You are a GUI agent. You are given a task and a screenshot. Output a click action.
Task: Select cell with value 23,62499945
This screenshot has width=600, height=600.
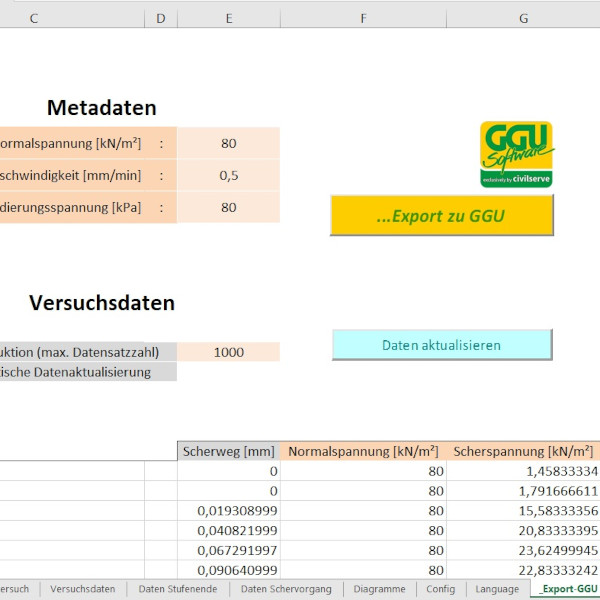pyautogui.click(x=523, y=551)
